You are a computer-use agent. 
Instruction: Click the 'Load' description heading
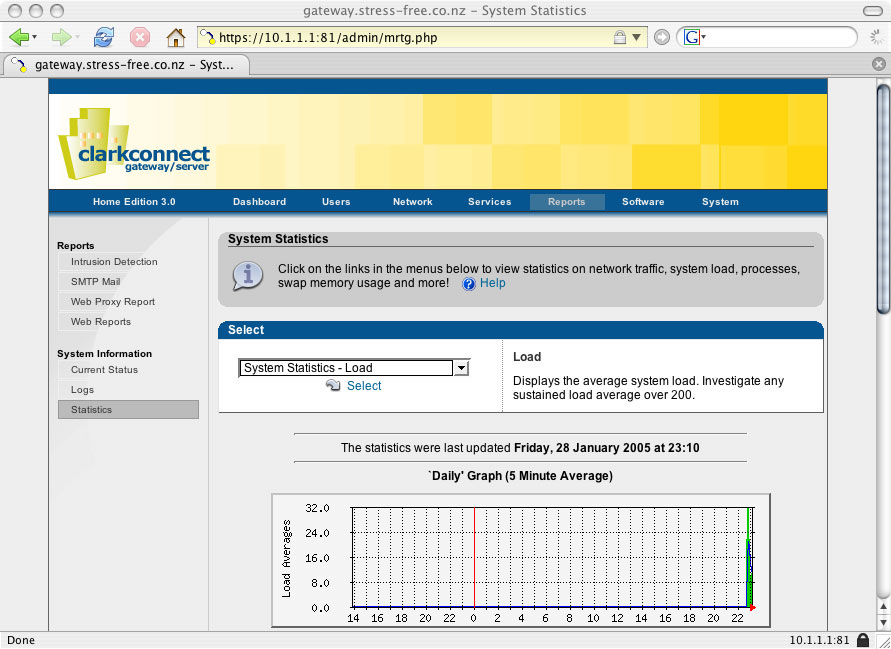tap(527, 357)
